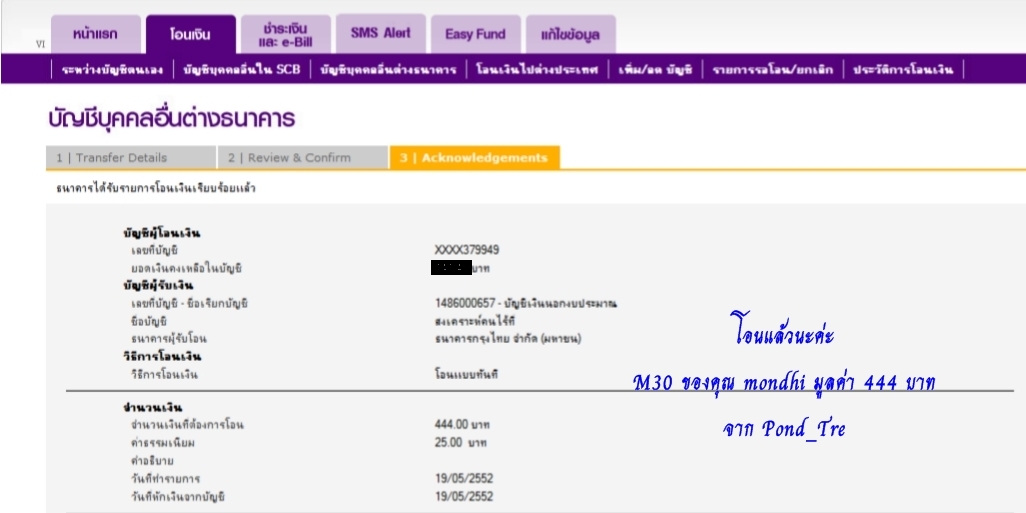Click transfer amount 444.00 บาท
Image resolution: width=1026 pixels, height=513 pixels.
462,425
